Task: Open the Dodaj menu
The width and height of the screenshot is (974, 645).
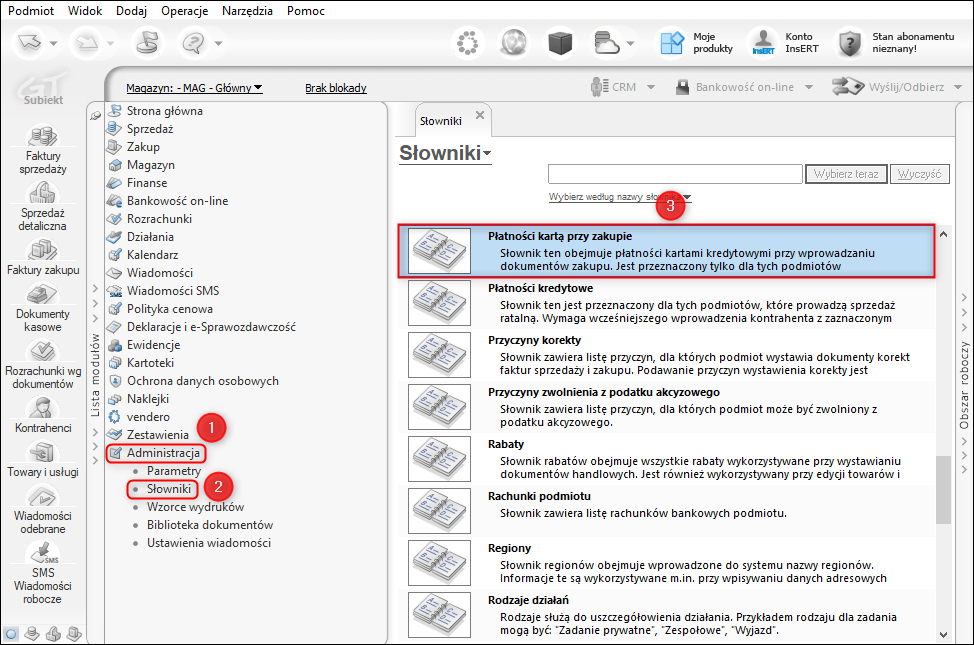Action: pos(132,11)
